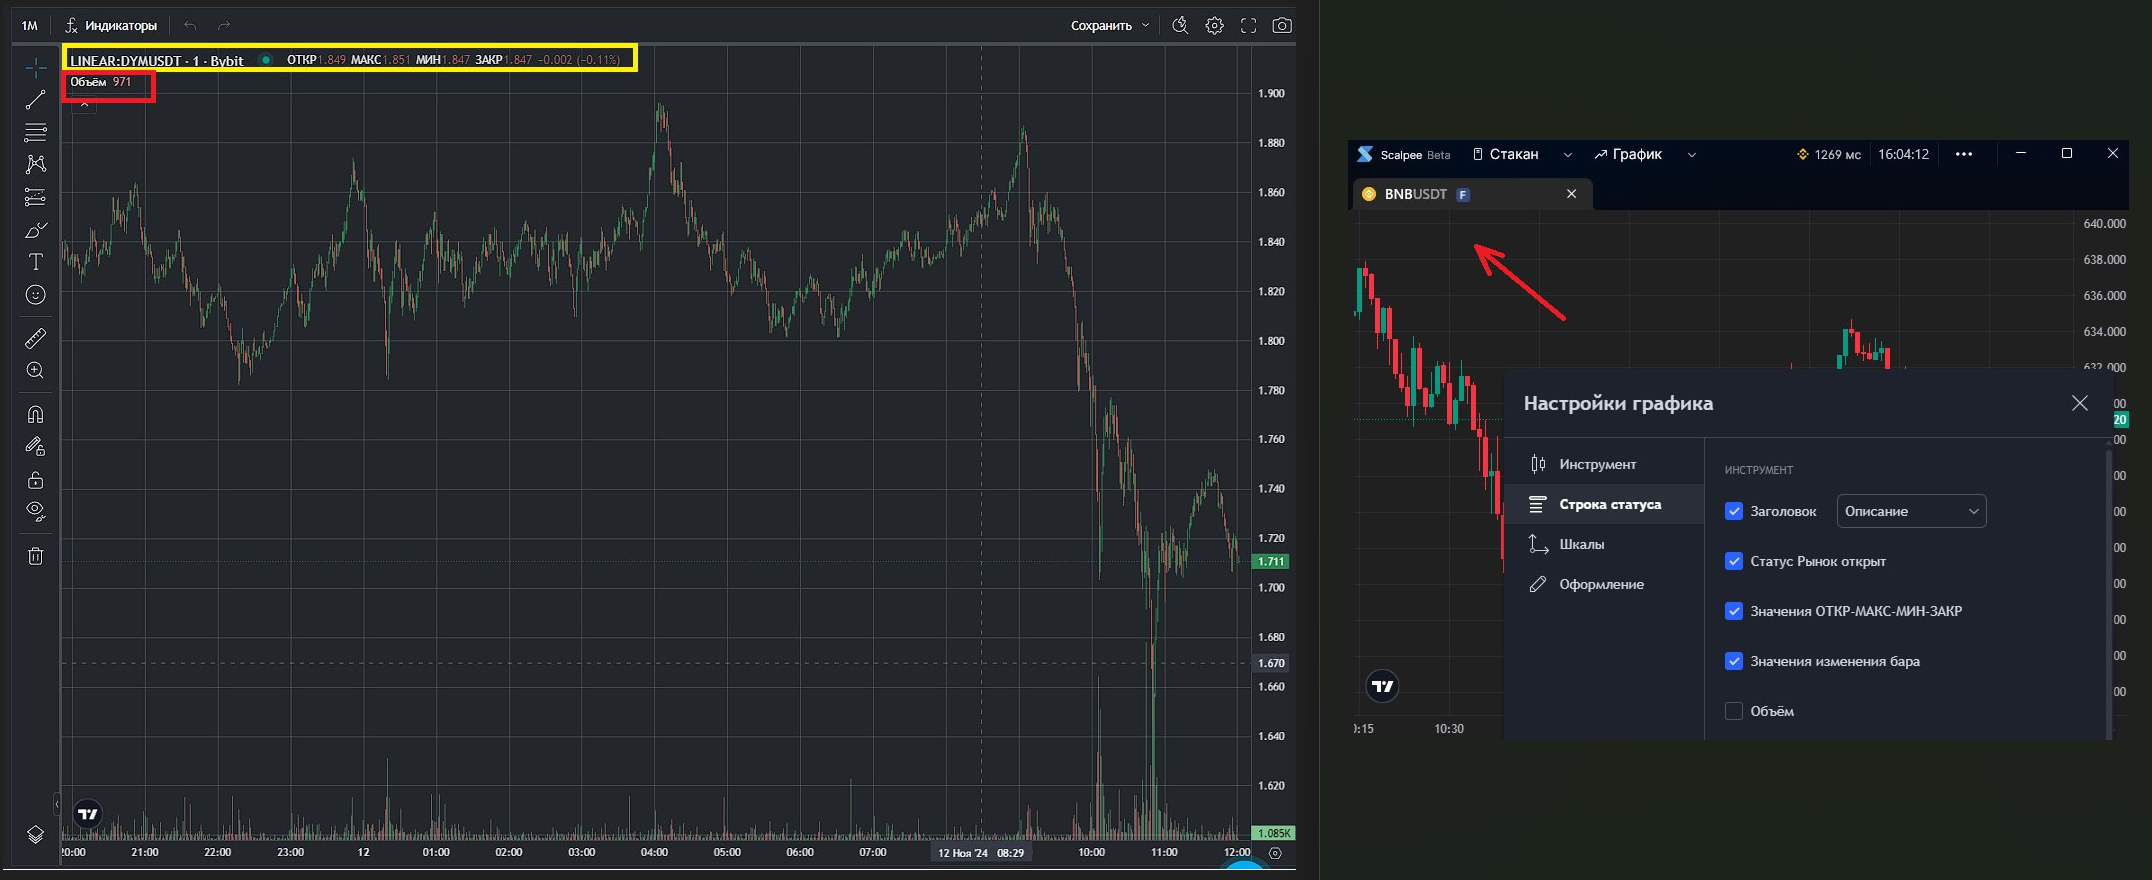Open the Шкалы settings section
Screen dimensions: 2152x880
(x=1581, y=544)
